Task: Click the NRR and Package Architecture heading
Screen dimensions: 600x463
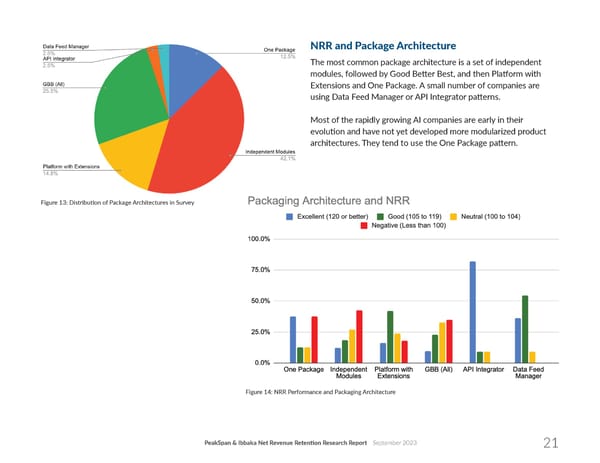Action: pyautogui.click(x=383, y=46)
